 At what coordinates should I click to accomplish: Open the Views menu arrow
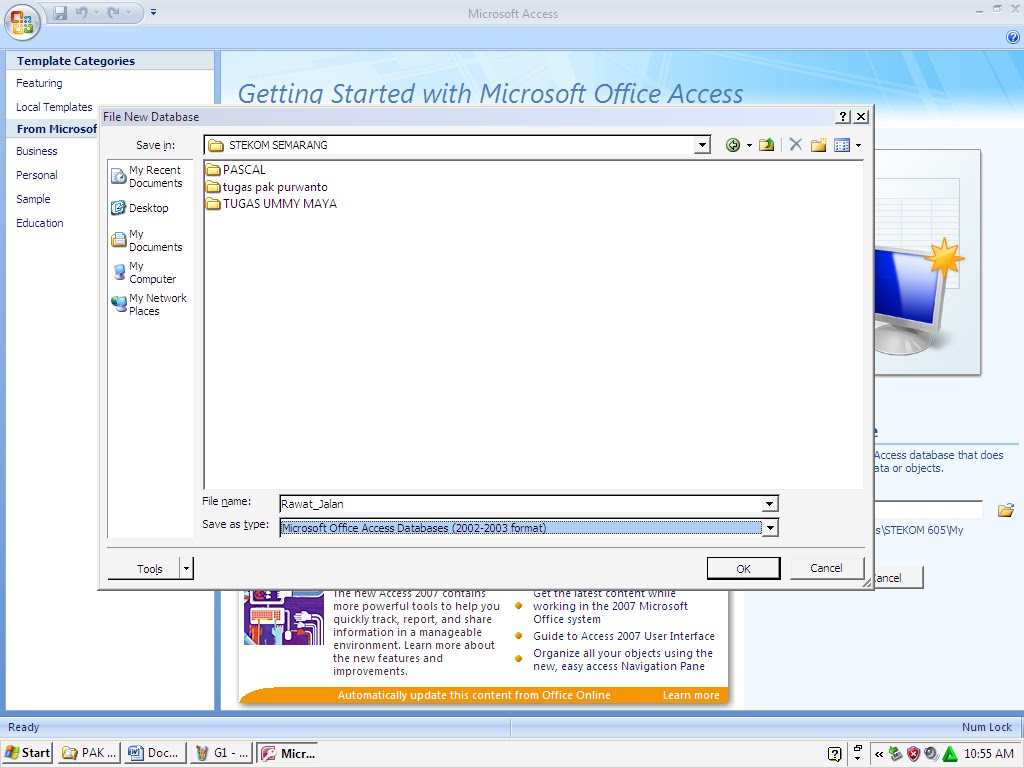[x=855, y=144]
